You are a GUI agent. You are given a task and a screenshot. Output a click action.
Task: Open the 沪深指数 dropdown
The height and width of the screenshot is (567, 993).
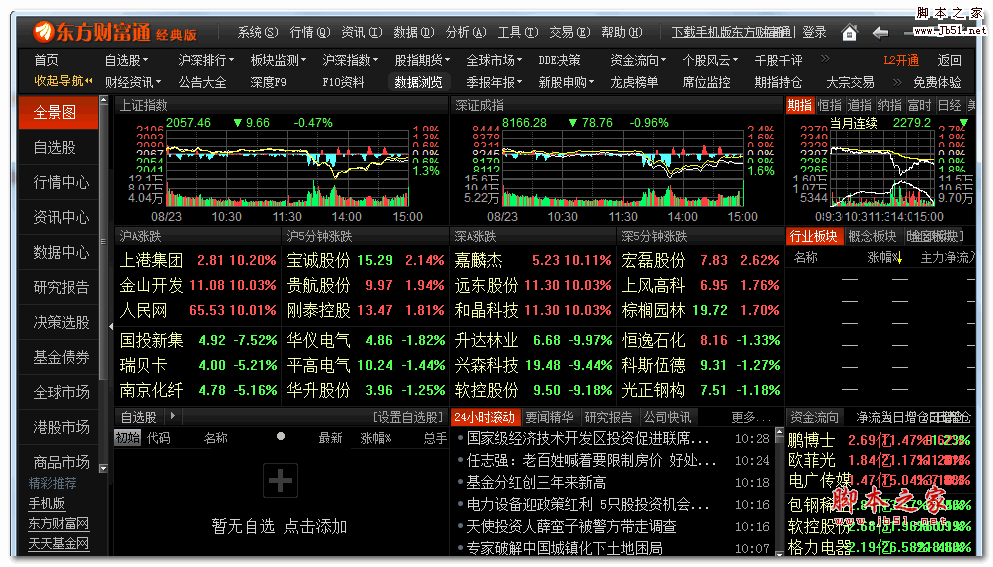[350, 60]
